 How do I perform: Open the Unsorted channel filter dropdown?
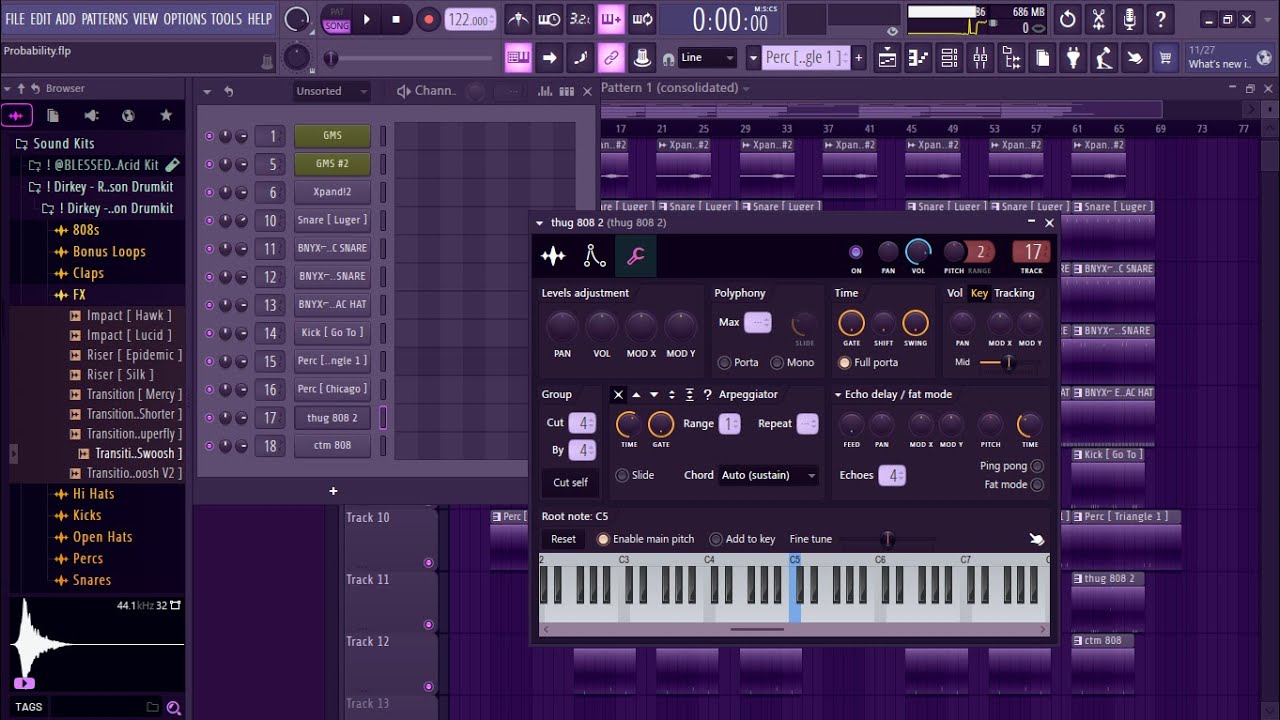point(332,91)
